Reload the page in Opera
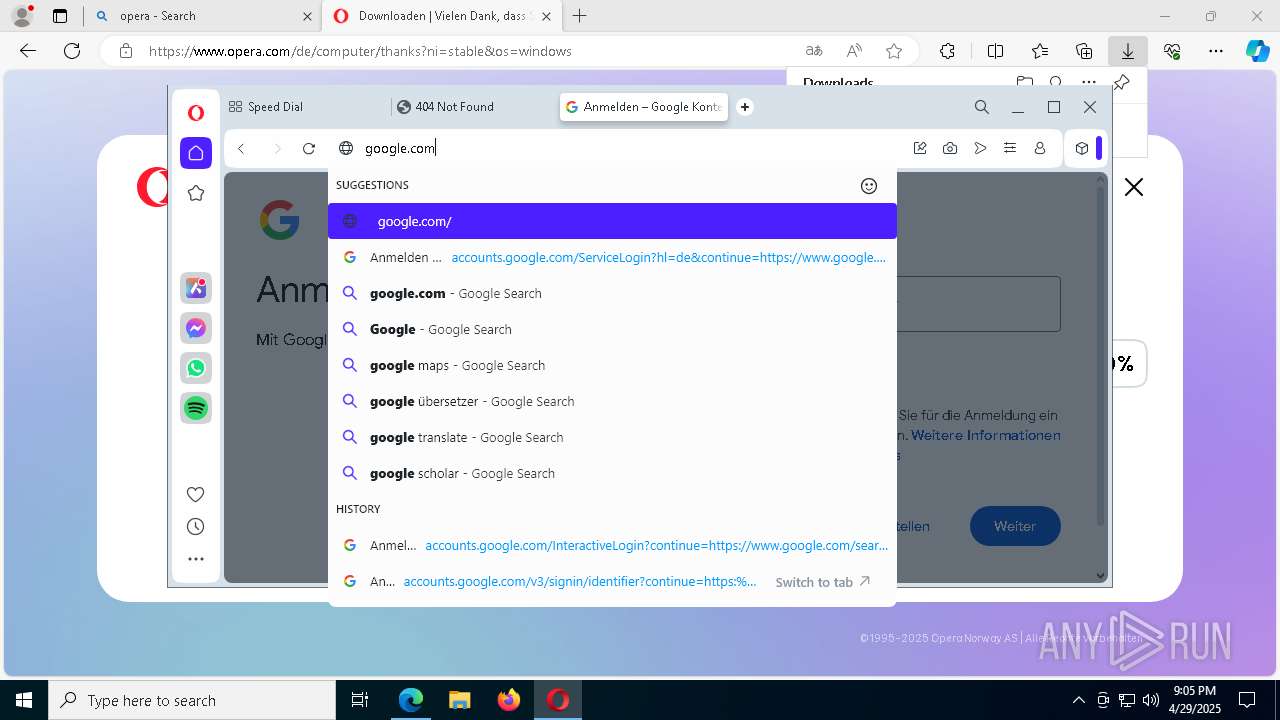This screenshot has height=720, width=1280. [x=309, y=148]
